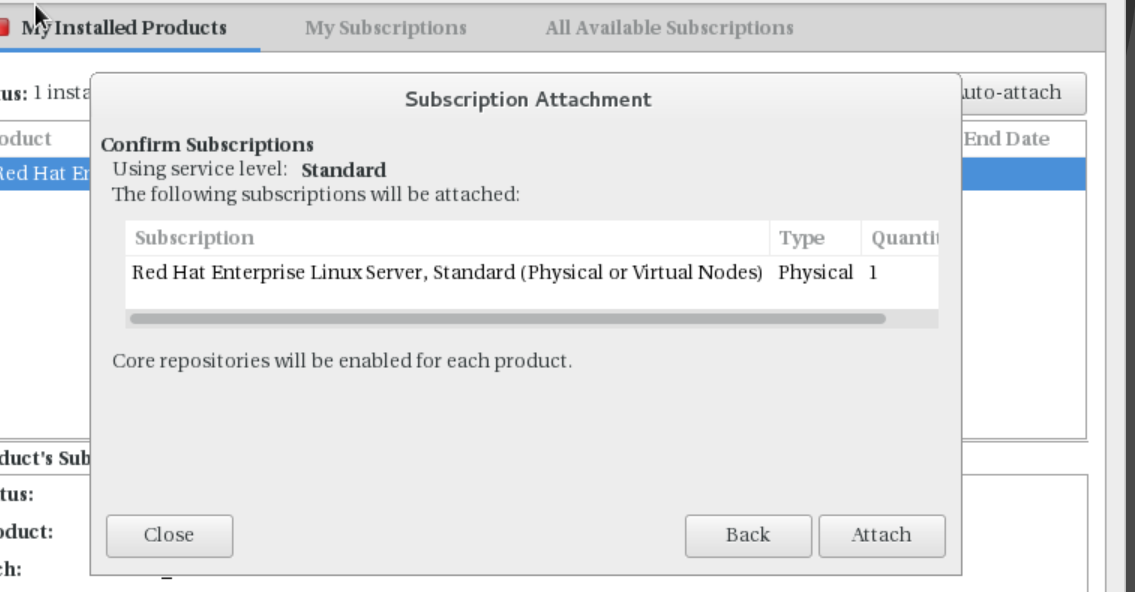1135x592 pixels.
Task: Confirm by clicking the Attach button
Action: pos(882,536)
